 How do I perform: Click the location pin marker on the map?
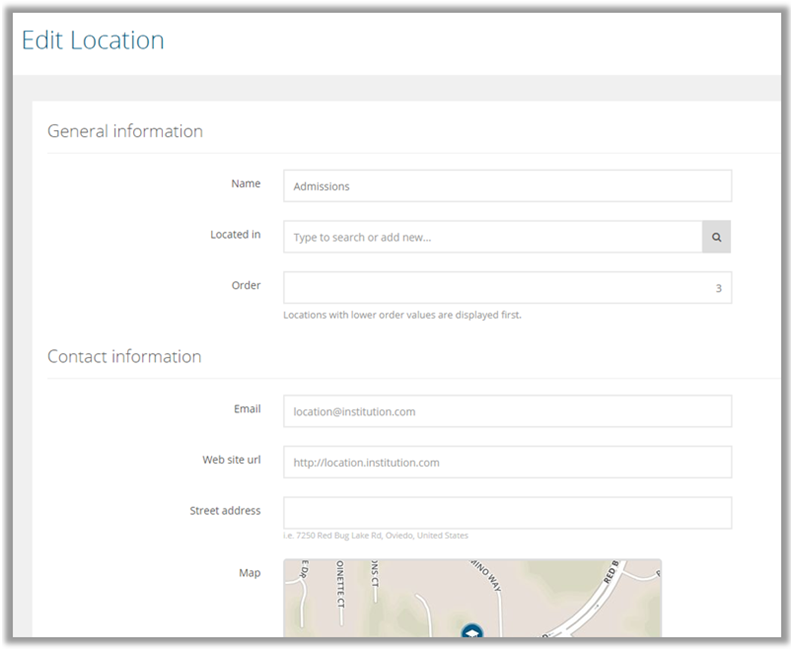472,631
